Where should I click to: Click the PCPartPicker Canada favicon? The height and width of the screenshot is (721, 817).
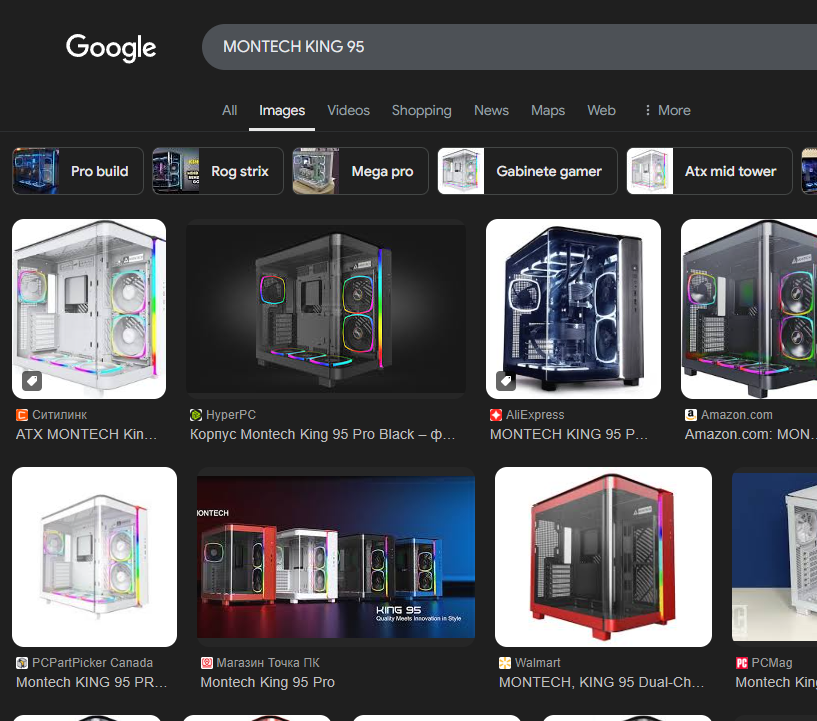[x=22, y=663]
